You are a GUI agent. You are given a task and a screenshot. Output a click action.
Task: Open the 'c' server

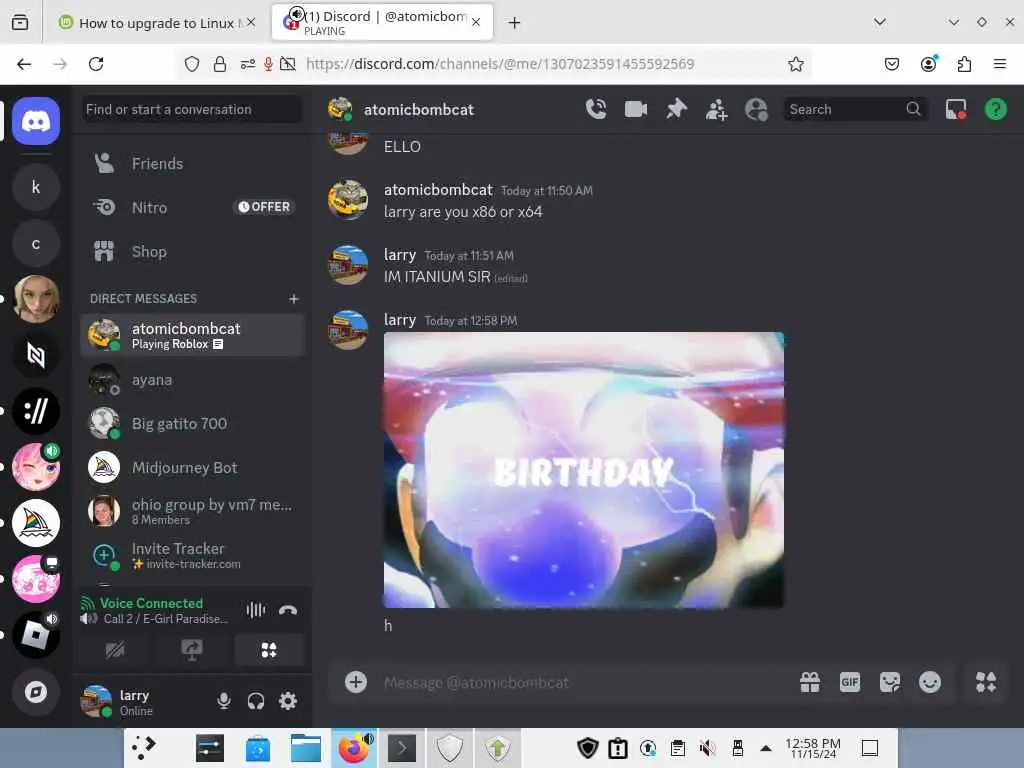pyautogui.click(x=36, y=244)
